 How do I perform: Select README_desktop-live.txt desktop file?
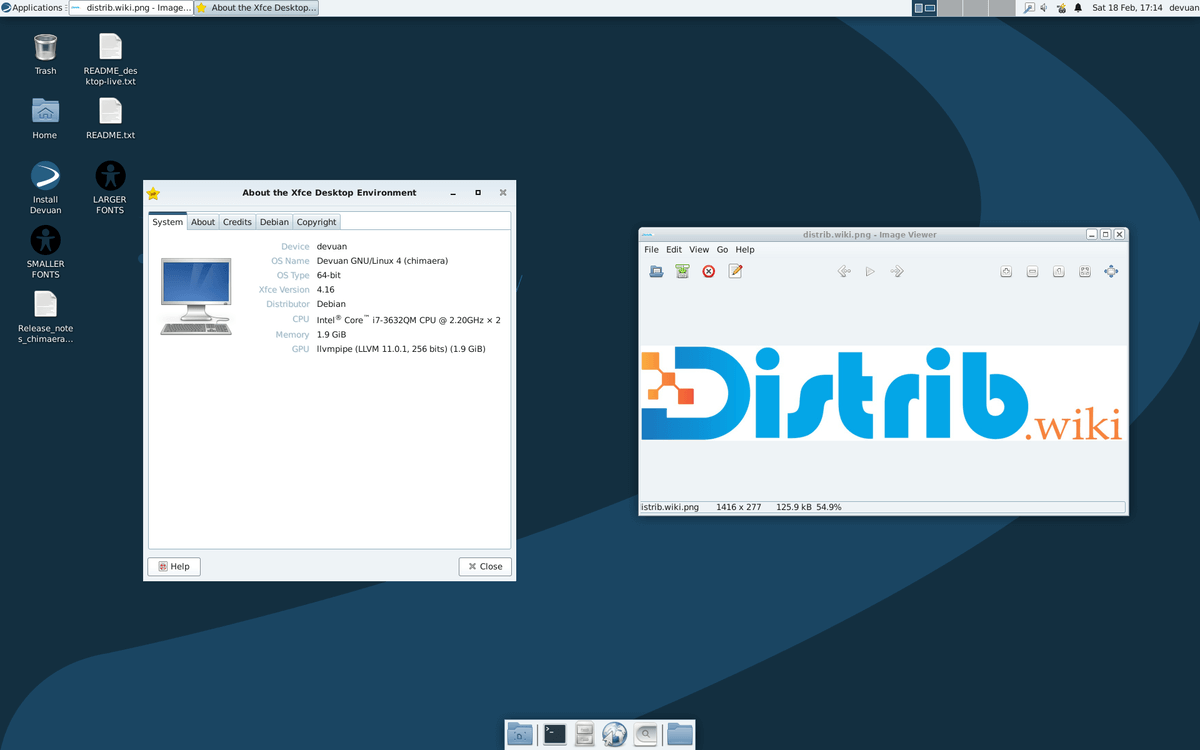click(110, 59)
